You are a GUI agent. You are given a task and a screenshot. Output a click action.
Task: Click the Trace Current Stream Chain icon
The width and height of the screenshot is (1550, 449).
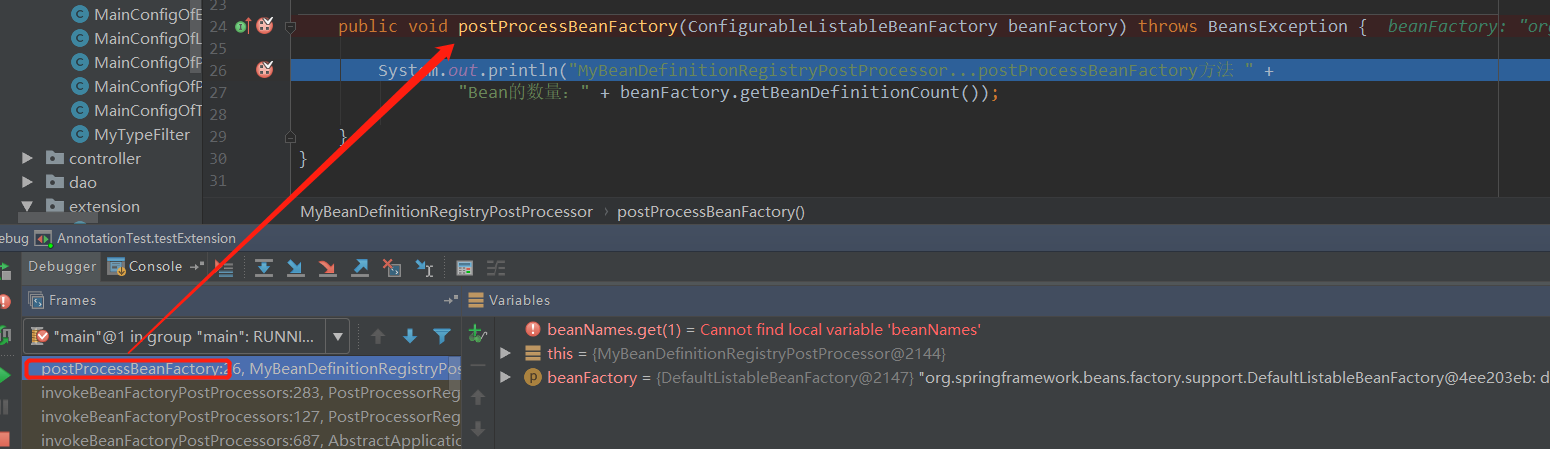point(495,267)
